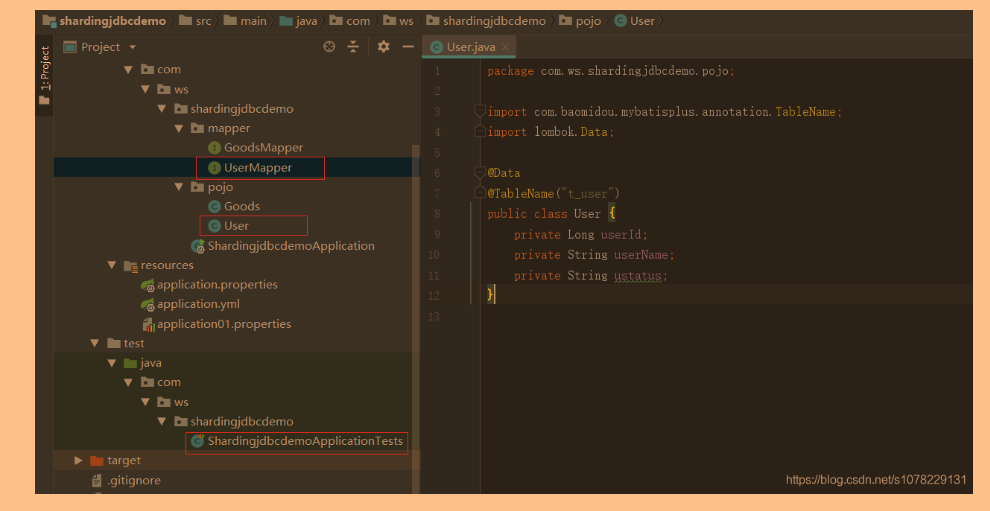This screenshot has width=990, height=511.
Task: Select UserMapper in the project tree
Action: pos(257,167)
